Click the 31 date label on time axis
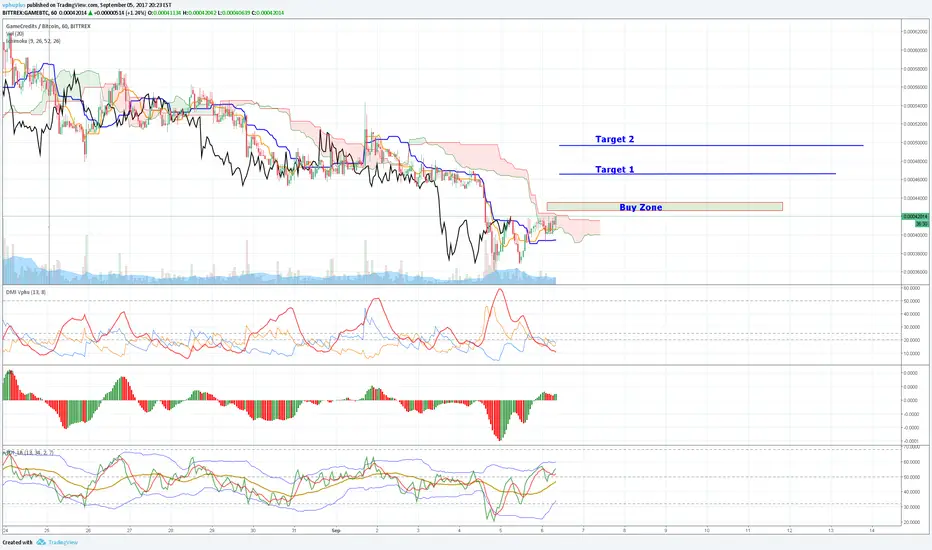Viewport: 932px width, 550px height. tap(294, 530)
